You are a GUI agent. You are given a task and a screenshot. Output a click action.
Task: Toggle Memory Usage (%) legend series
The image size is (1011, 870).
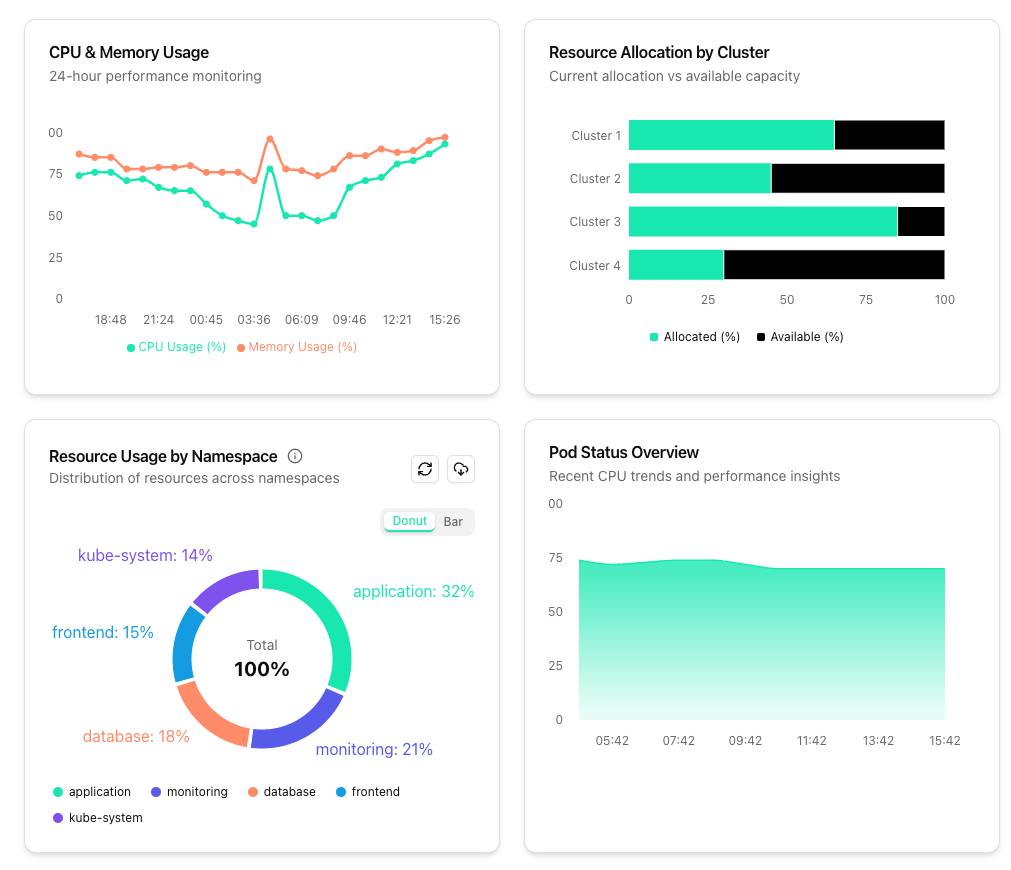pyautogui.click(x=297, y=347)
